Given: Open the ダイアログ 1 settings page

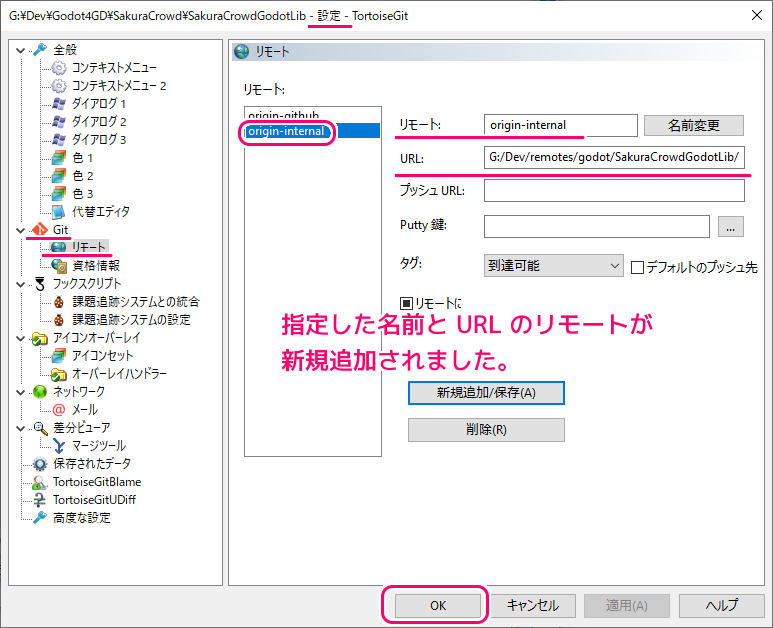Looking at the screenshot, I should point(99,103).
